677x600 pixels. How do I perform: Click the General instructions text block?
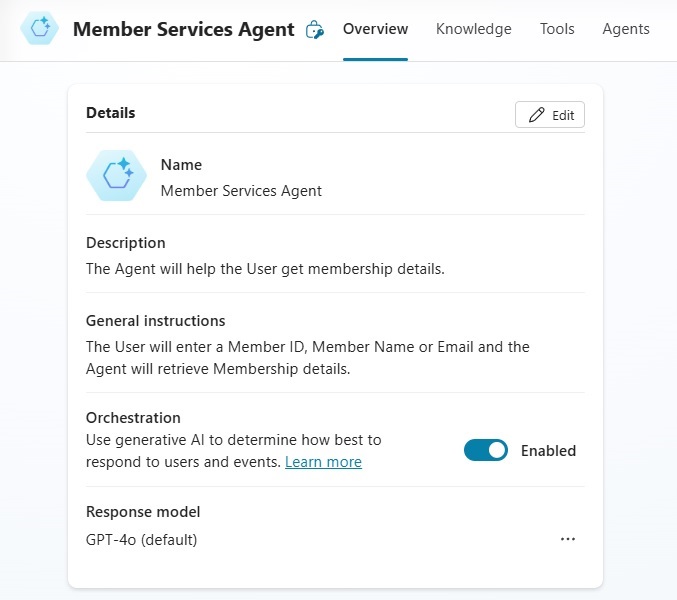point(307,358)
